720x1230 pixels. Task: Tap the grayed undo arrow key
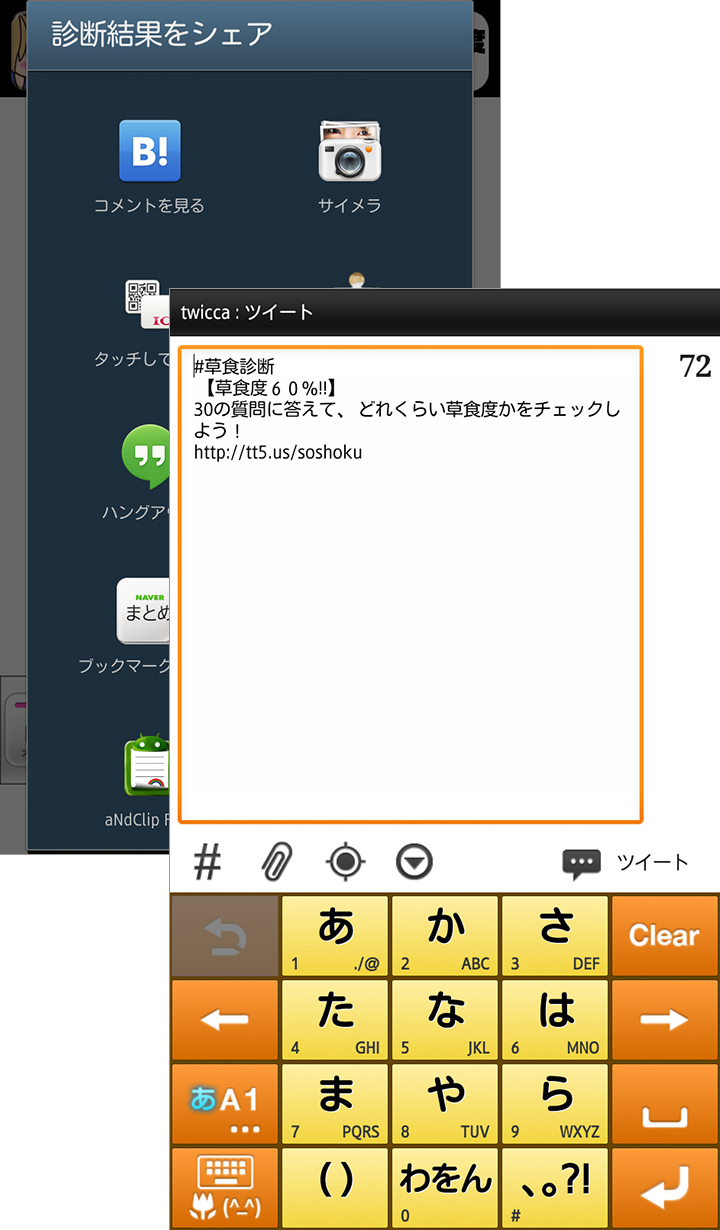(x=225, y=937)
